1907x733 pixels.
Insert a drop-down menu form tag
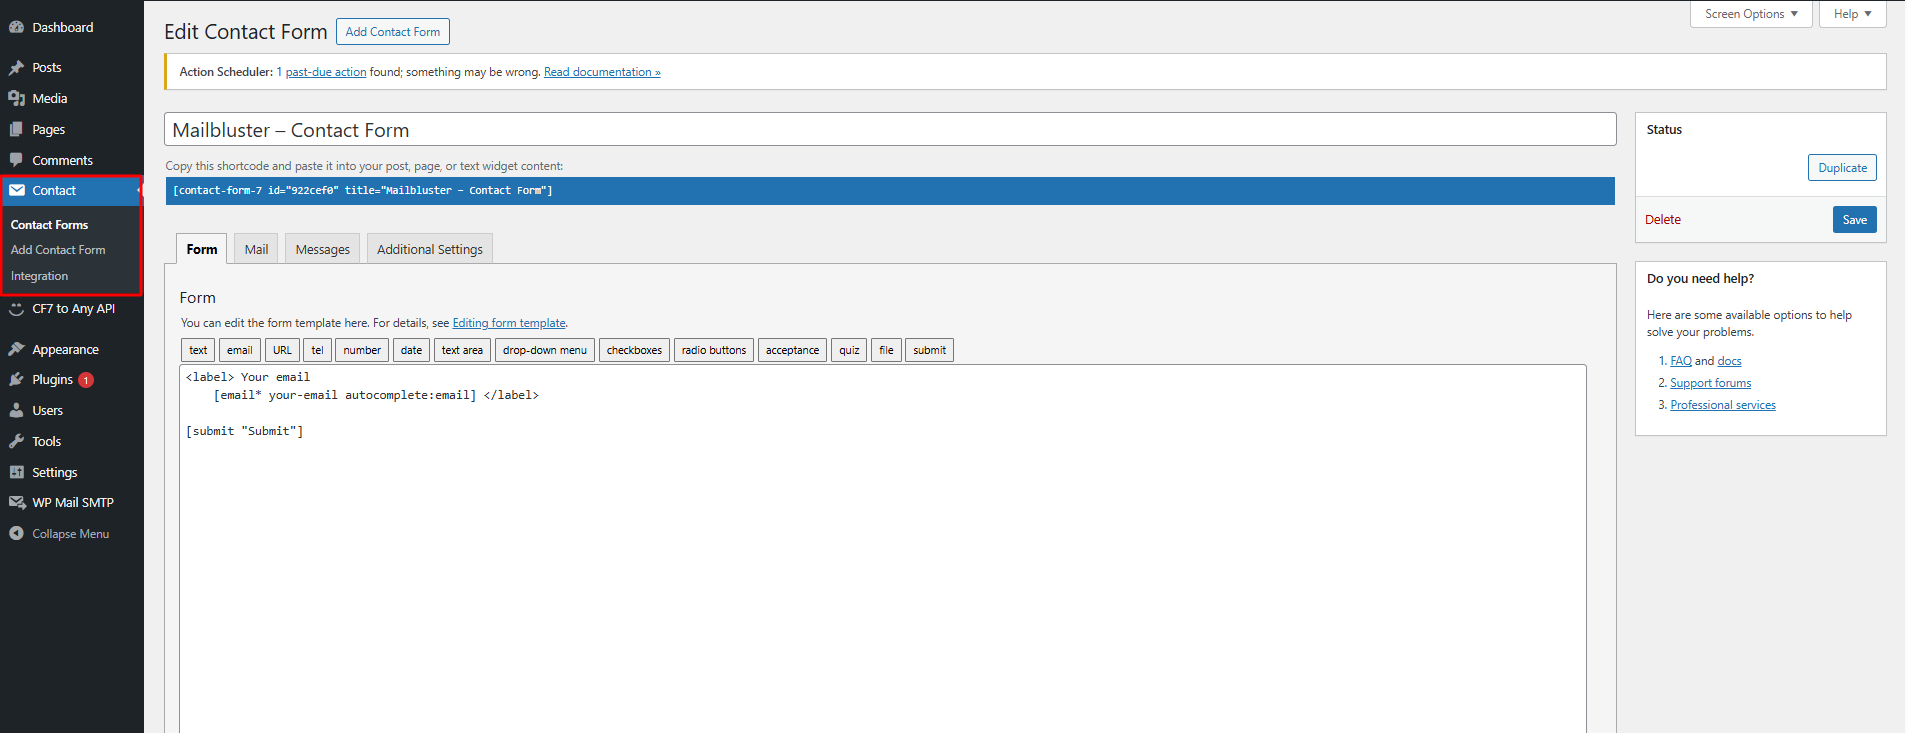pyautogui.click(x=544, y=350)
